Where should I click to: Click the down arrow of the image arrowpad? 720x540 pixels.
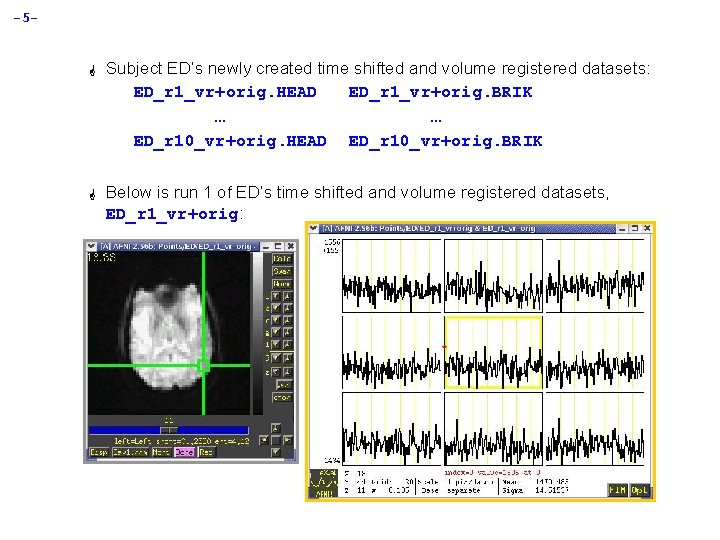276,452
